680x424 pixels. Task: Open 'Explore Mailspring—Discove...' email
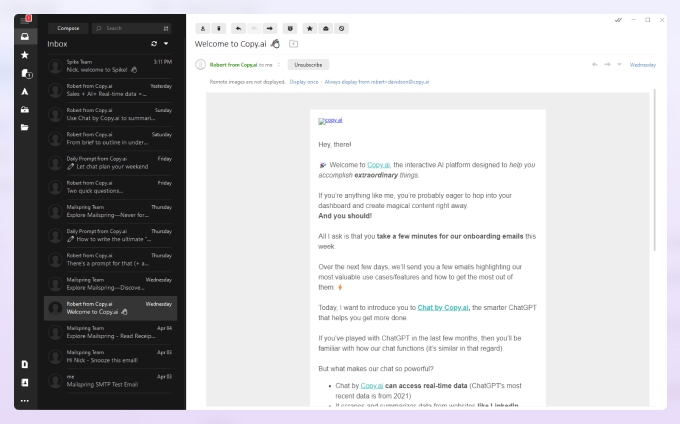point(111,284)
